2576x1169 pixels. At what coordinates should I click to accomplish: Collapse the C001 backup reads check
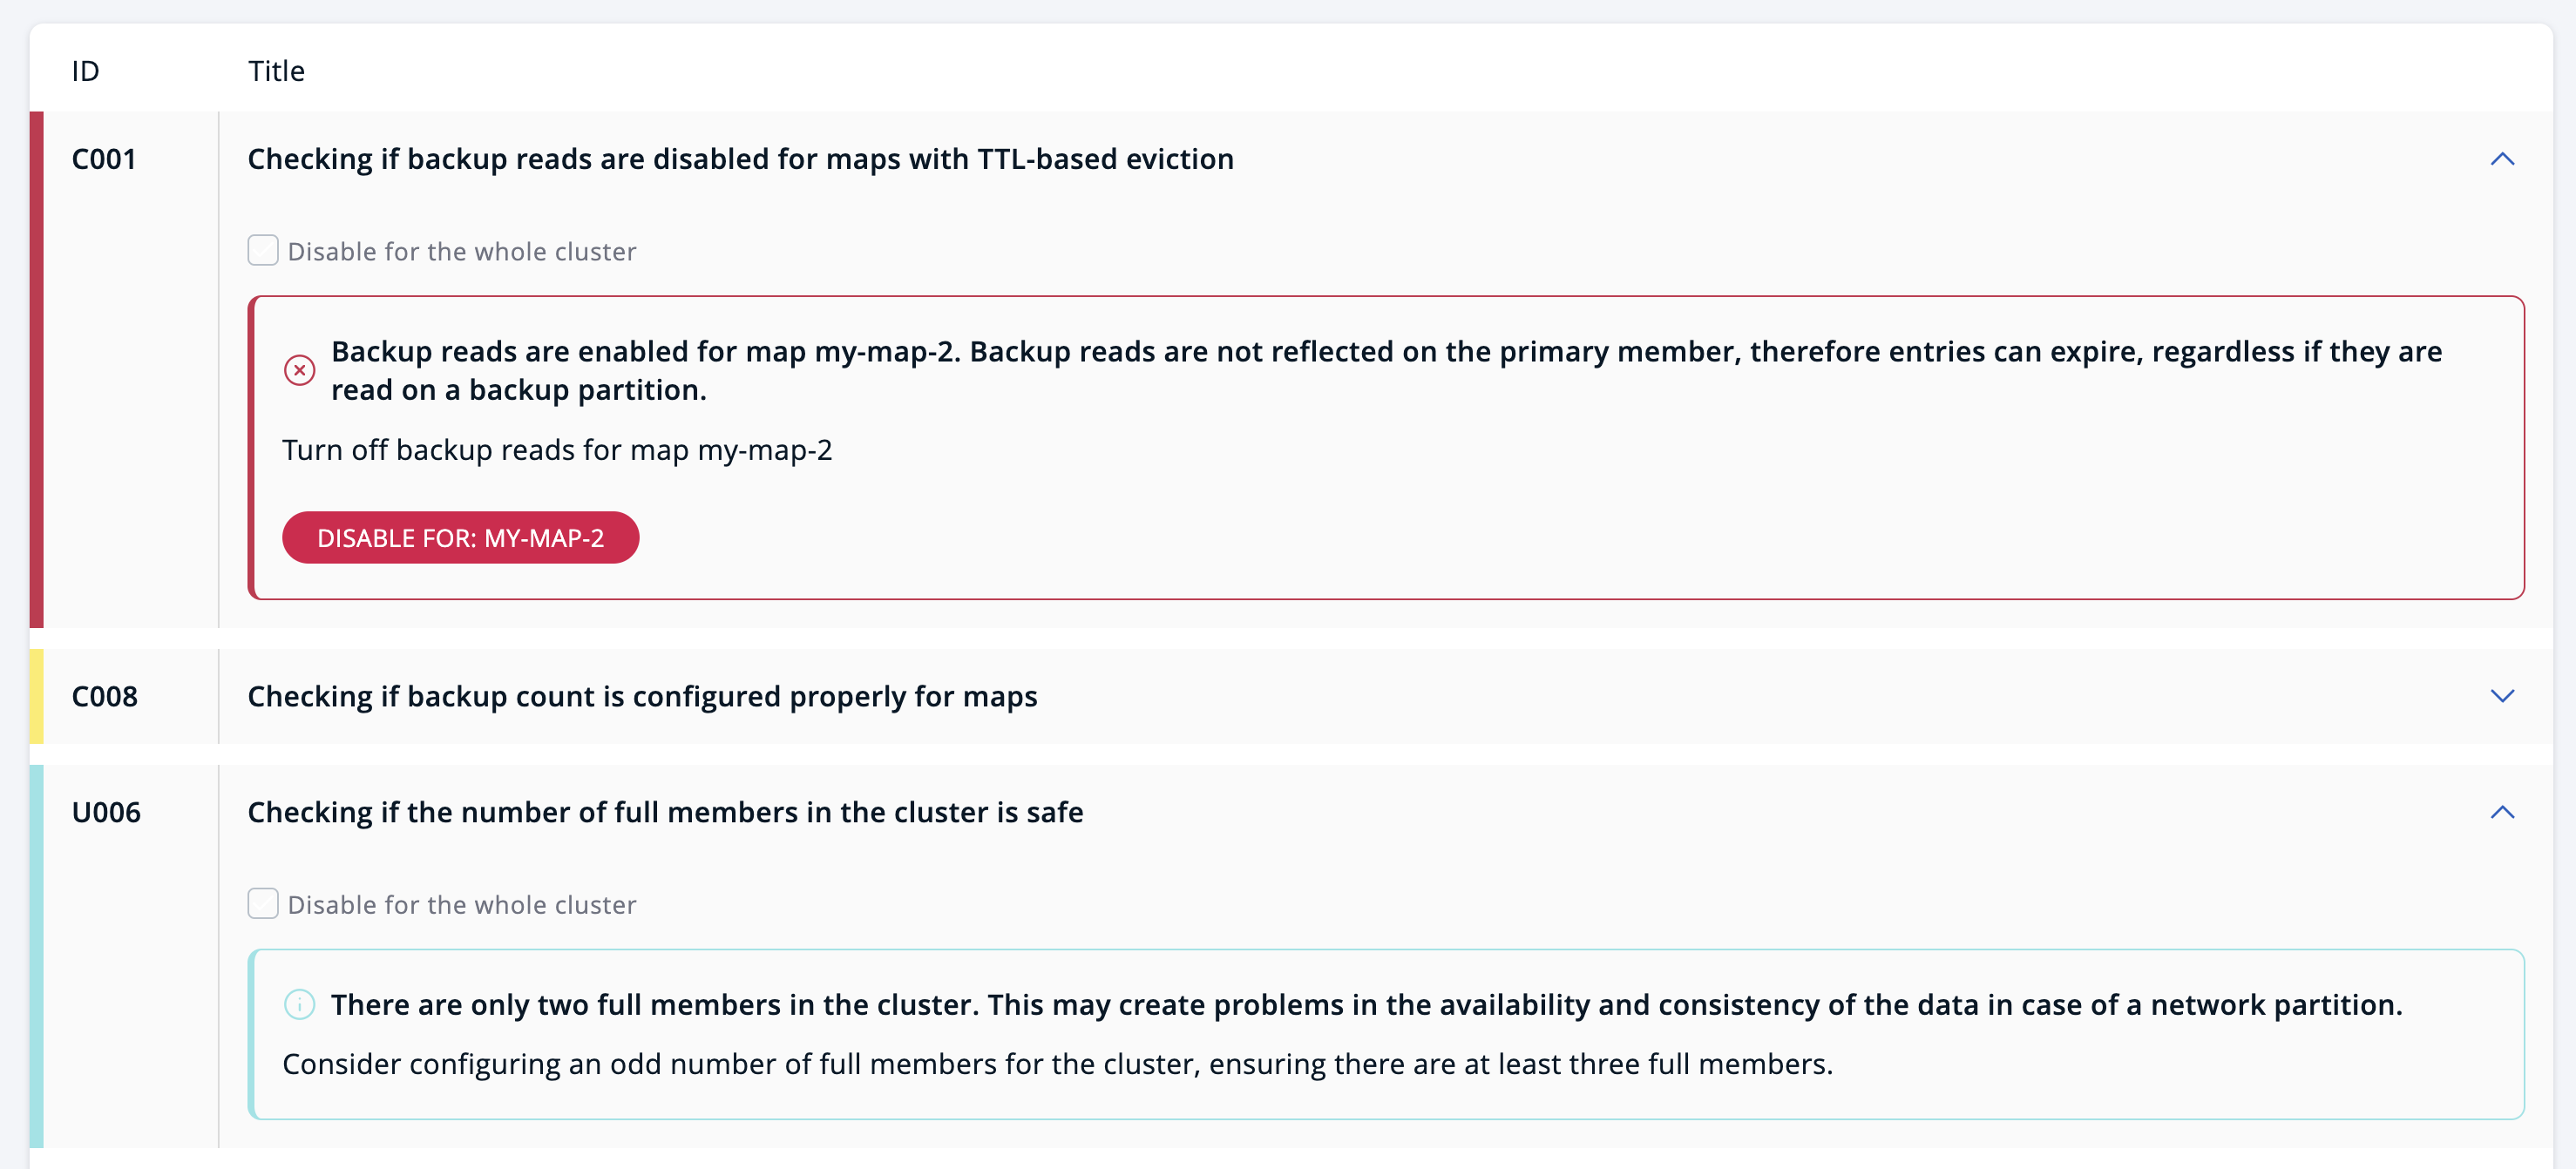tap(2501, 159)
